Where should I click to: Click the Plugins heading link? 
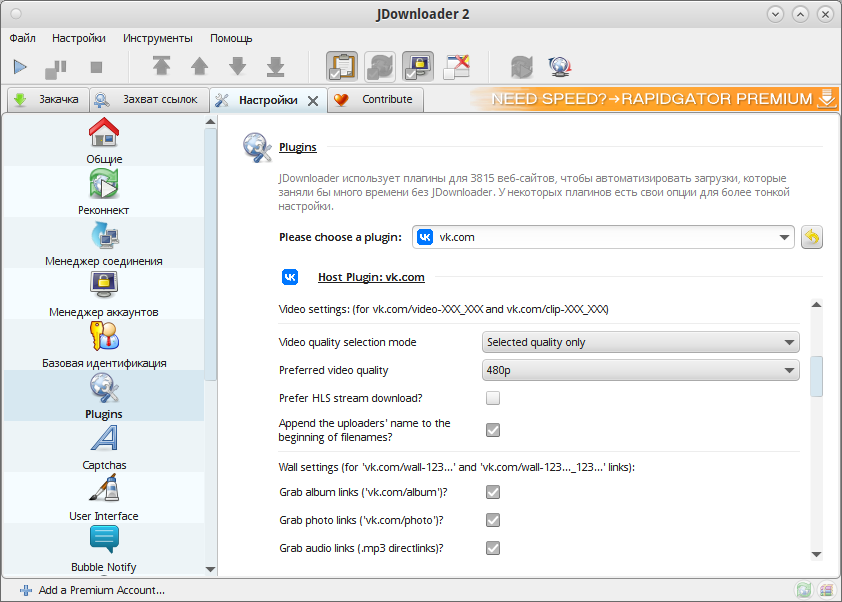pyautogui.click(x=298, y=147)
